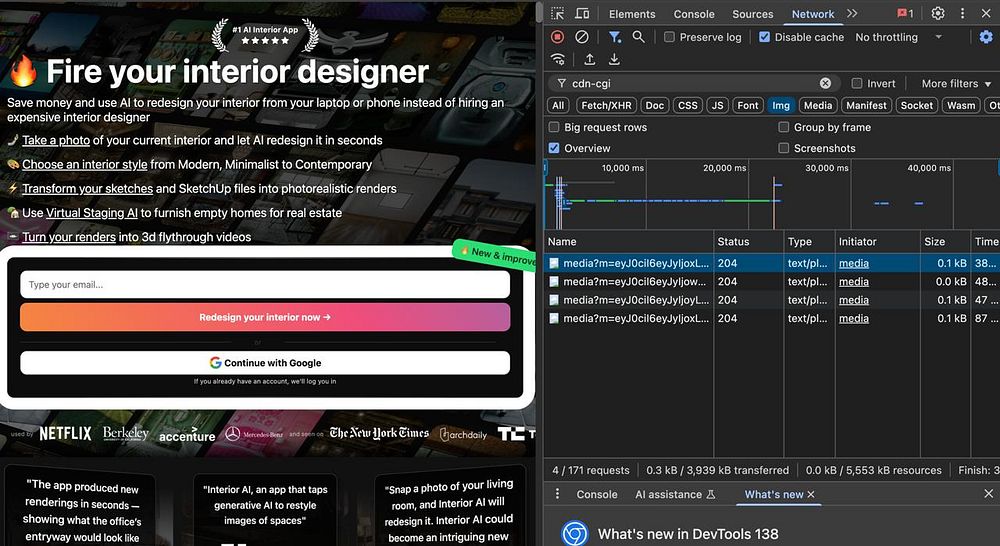Enable the Screenshots checkbox
Screen dimensions: 1000x546
point(784,148)
